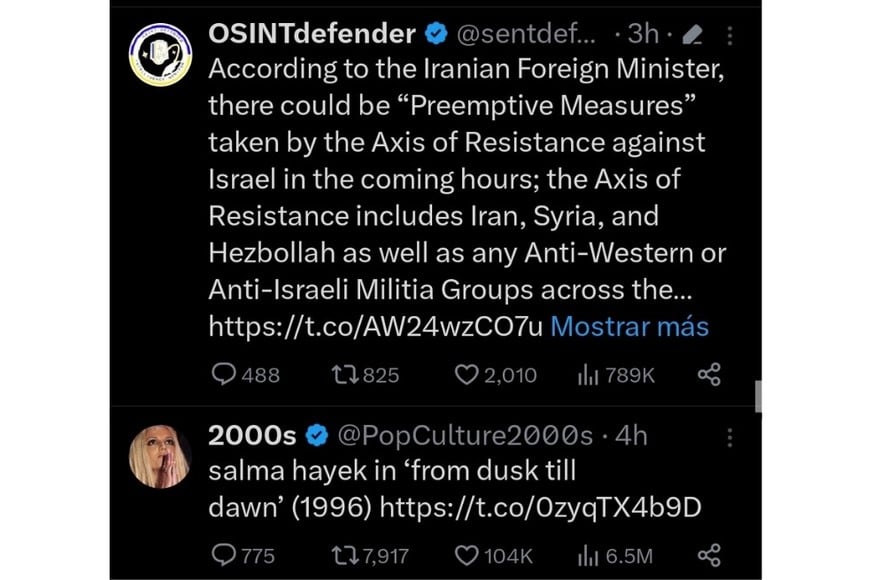
Task: Open the t.co/AW24wzCO7u link
Action: pos(376,326)
